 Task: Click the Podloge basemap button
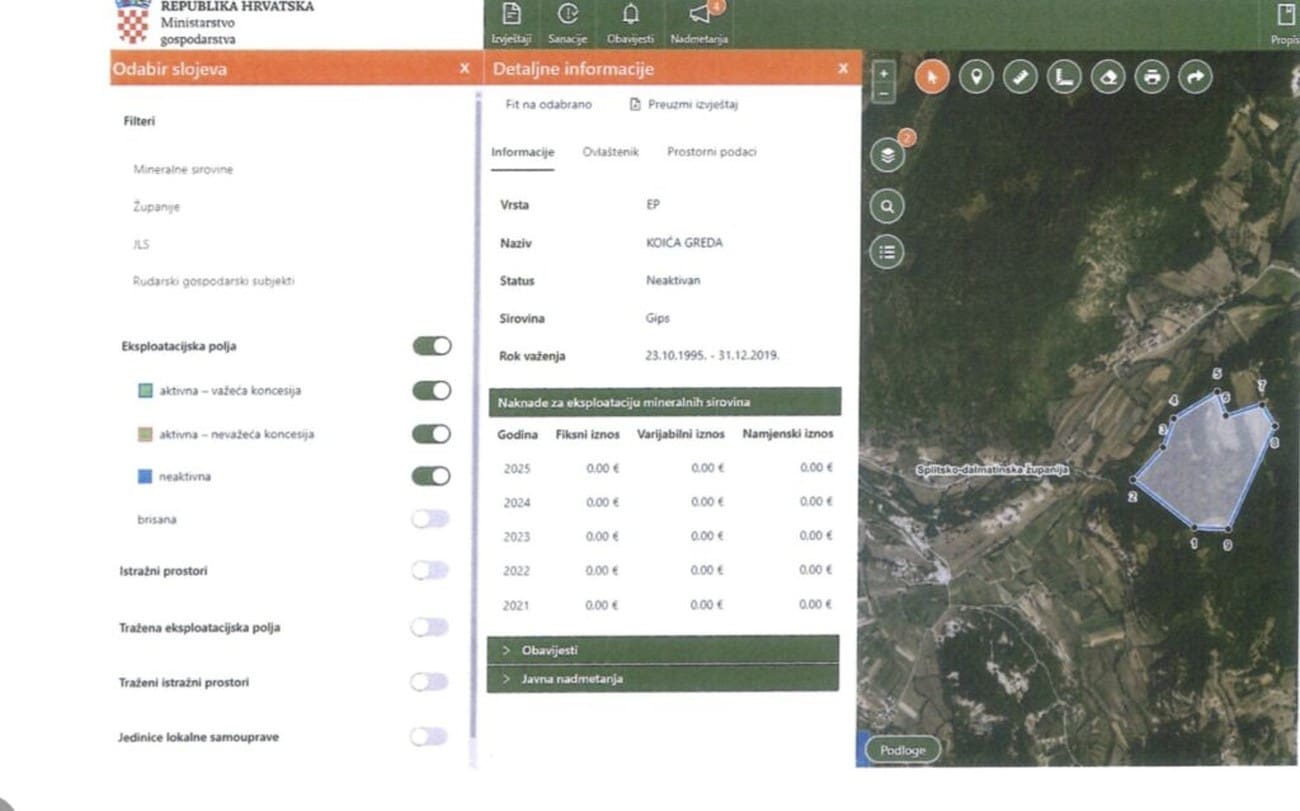point(902,750)
